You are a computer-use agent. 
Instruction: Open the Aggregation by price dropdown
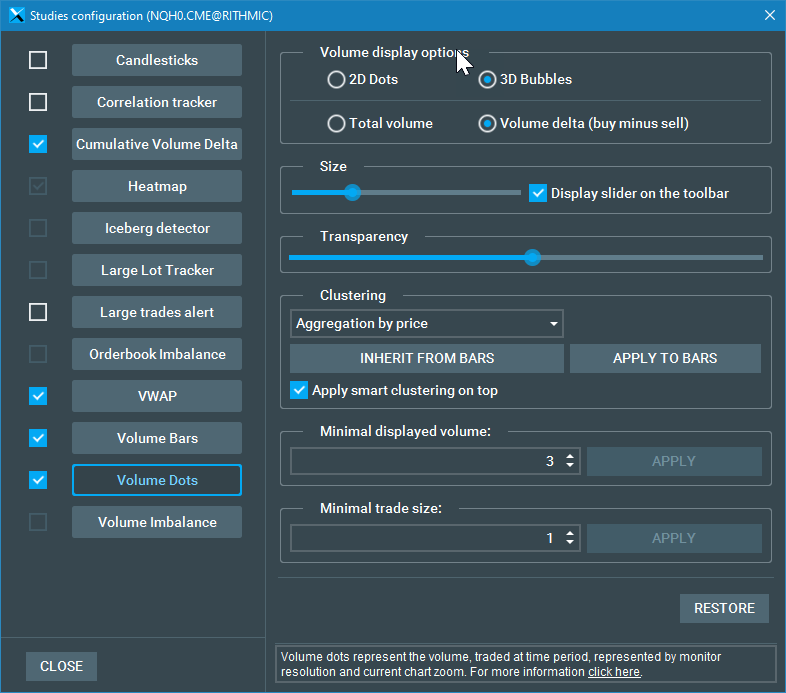(x=427, y=324)
